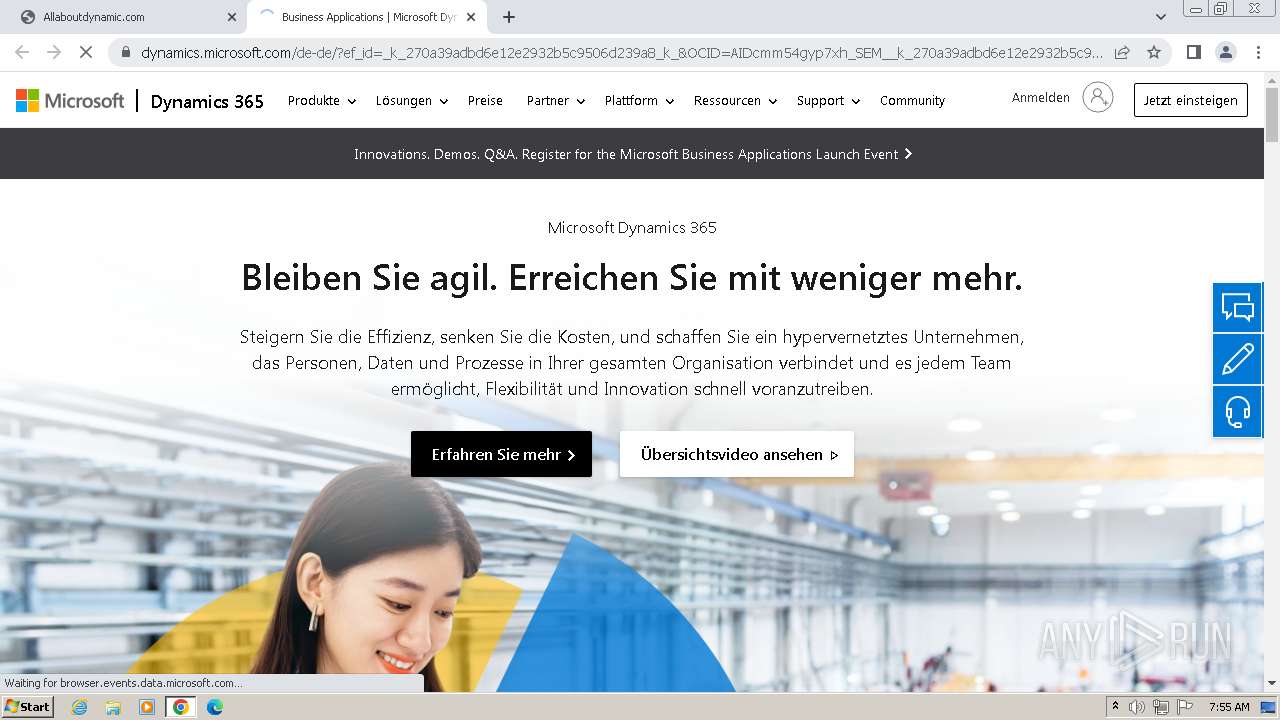Image resolution: width=1280 pixels, height=720 pixels.
Task: Bookmark this page with the star icon
Action: point(1154,52)
